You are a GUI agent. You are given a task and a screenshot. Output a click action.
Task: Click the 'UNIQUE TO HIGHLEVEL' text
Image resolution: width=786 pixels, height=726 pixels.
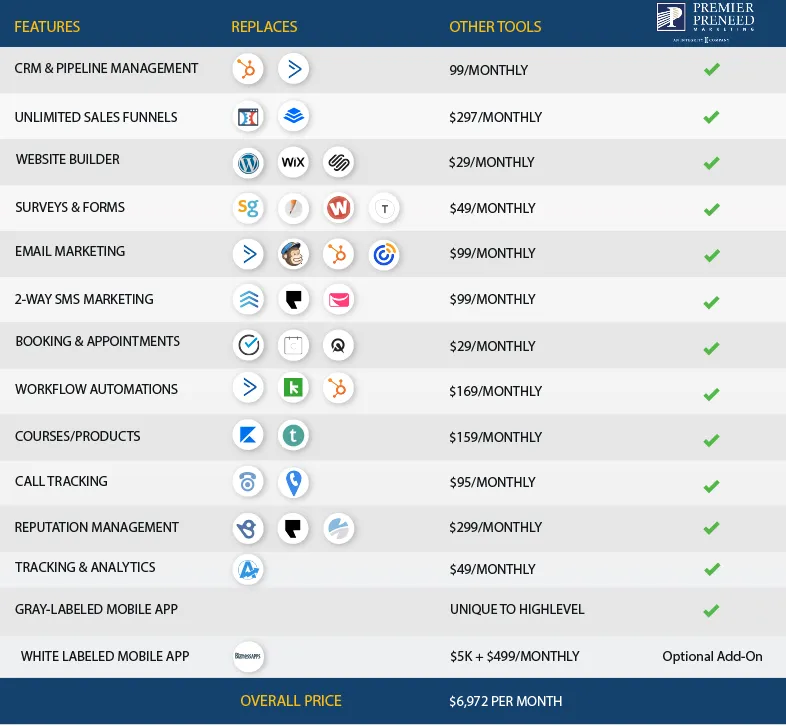pos(517,610)
